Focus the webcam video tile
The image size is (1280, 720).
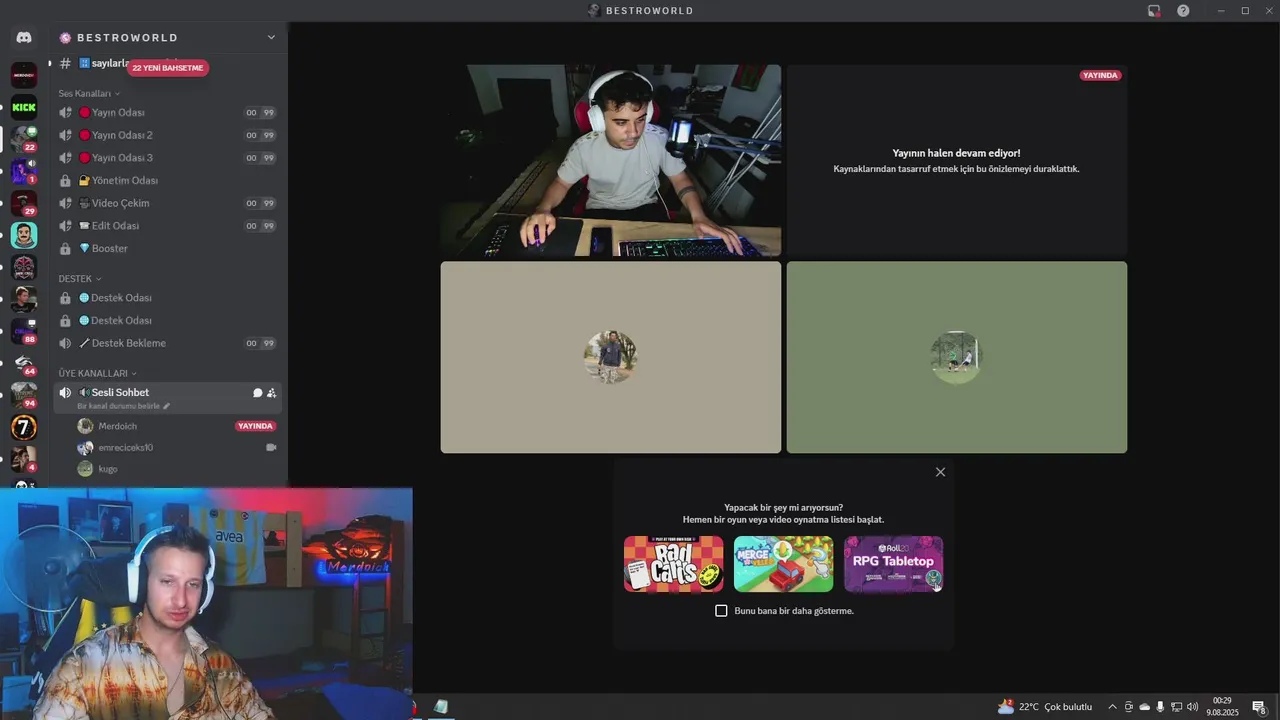click(611, 161)
